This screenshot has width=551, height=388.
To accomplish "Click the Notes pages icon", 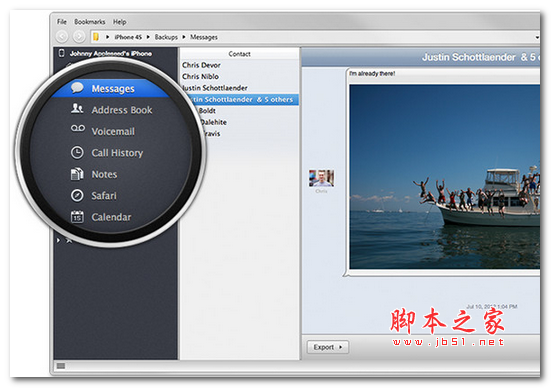I will (x=77, y=174).
